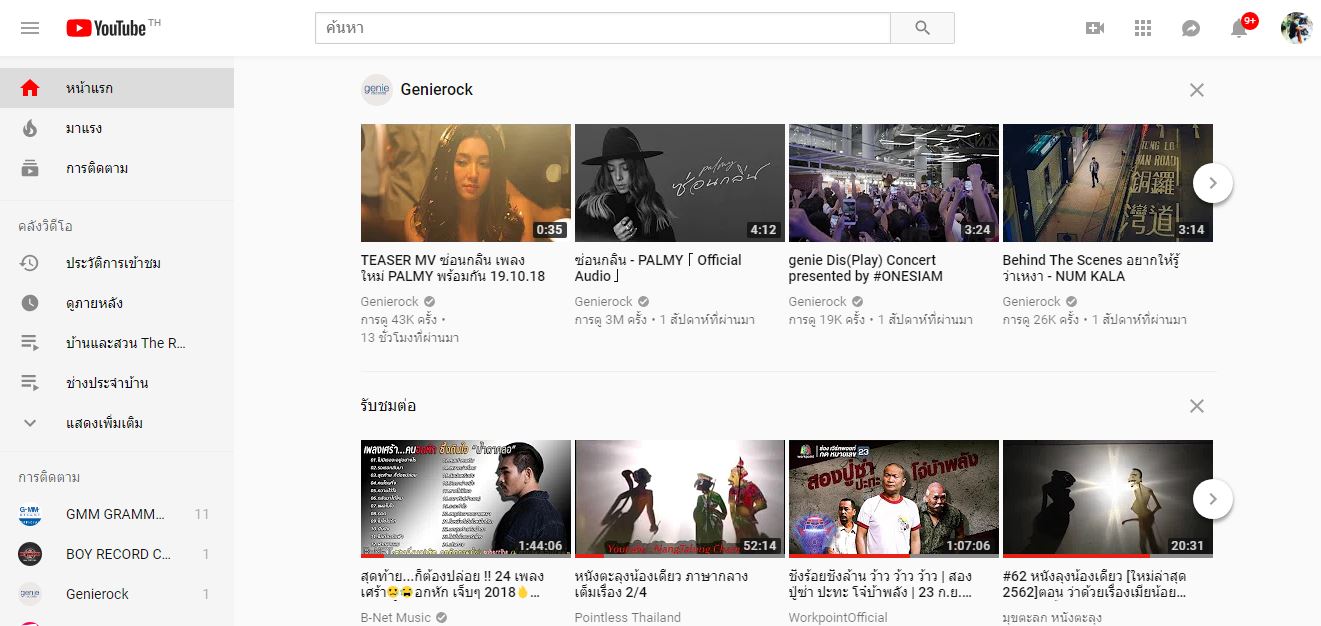Open the notifications bell
The image size is (1321, 626).
[1240, 28]
